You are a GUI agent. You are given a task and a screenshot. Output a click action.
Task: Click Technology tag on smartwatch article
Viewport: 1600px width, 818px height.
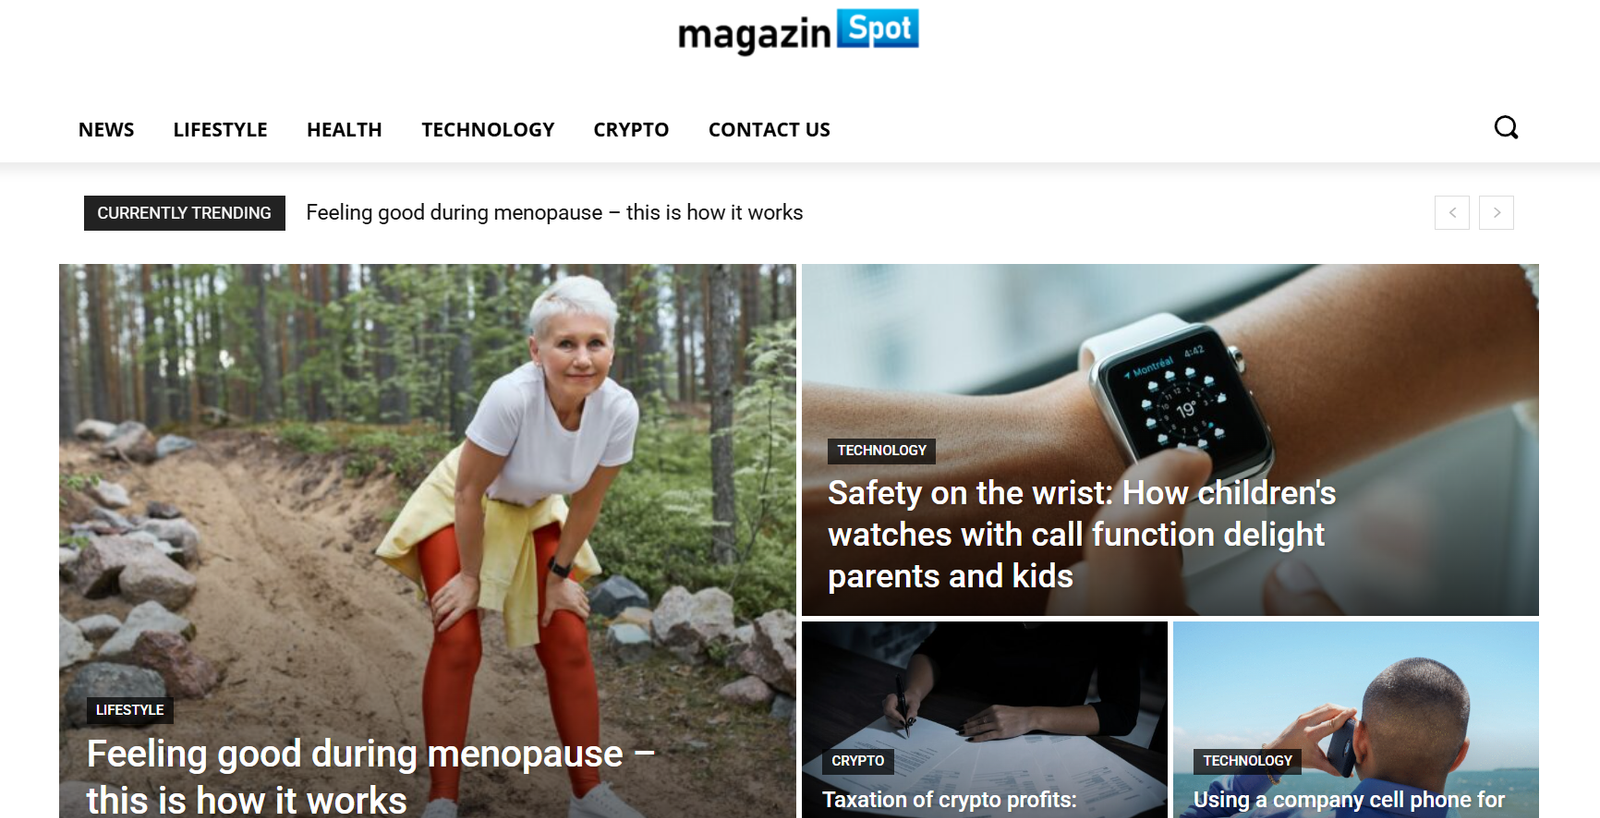coord(882,451)
